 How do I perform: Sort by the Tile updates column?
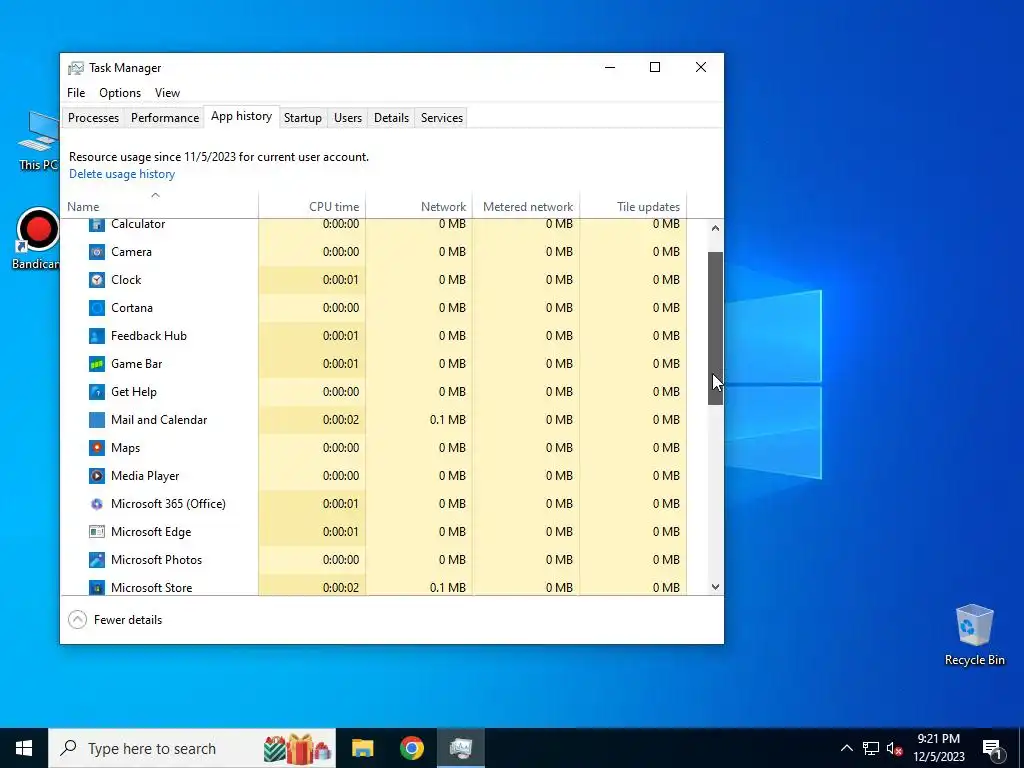[x=633, y=206]
